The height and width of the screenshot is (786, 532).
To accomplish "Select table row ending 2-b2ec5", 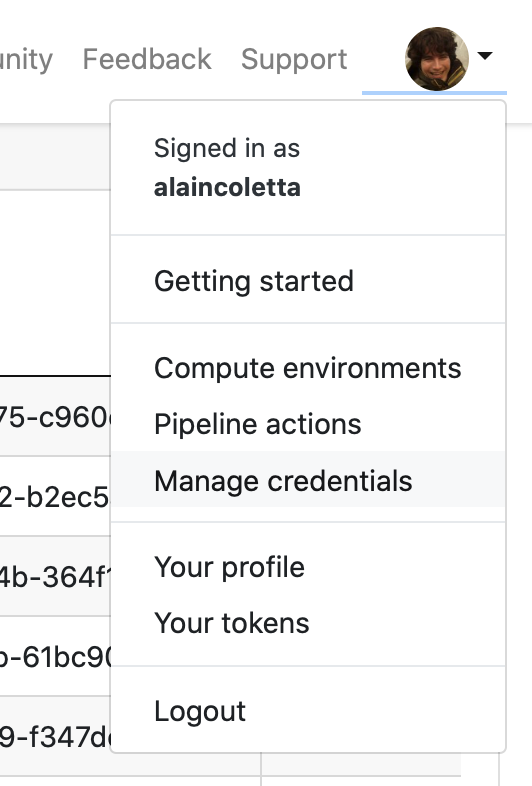I will click(x=55, y=496).
